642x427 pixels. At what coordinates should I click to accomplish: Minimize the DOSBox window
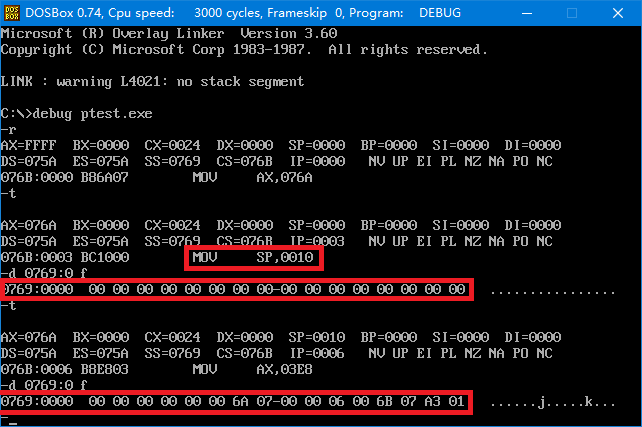(527, 13)
